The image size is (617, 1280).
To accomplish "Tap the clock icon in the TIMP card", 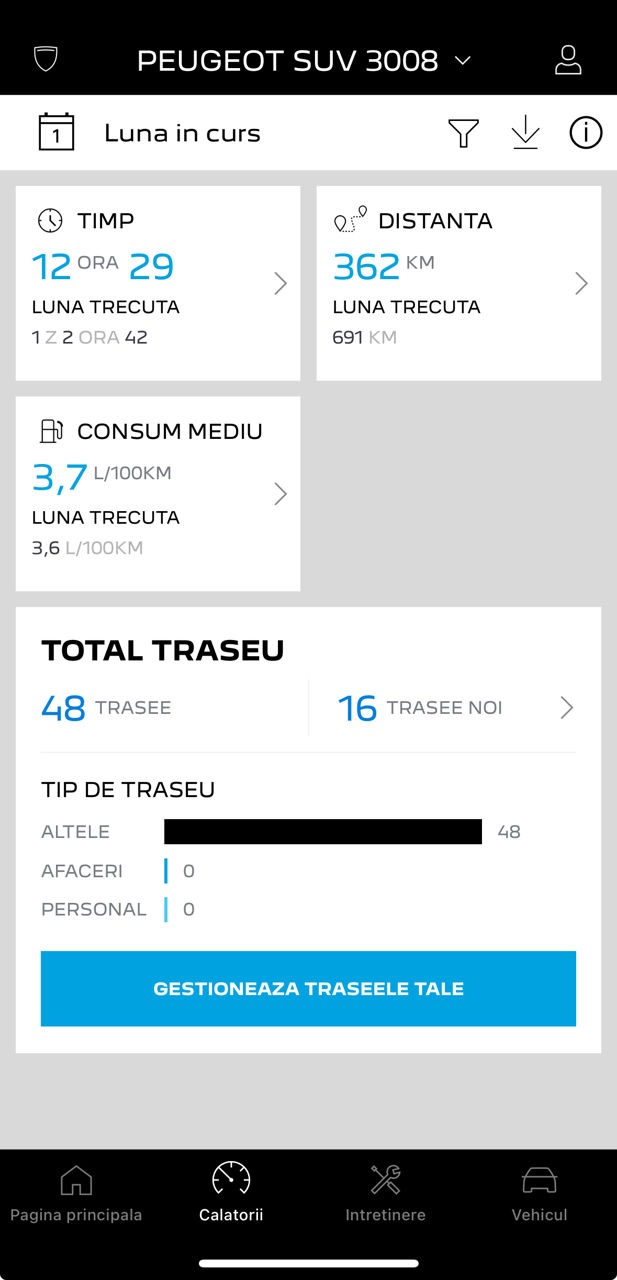I will coord(50,221).
